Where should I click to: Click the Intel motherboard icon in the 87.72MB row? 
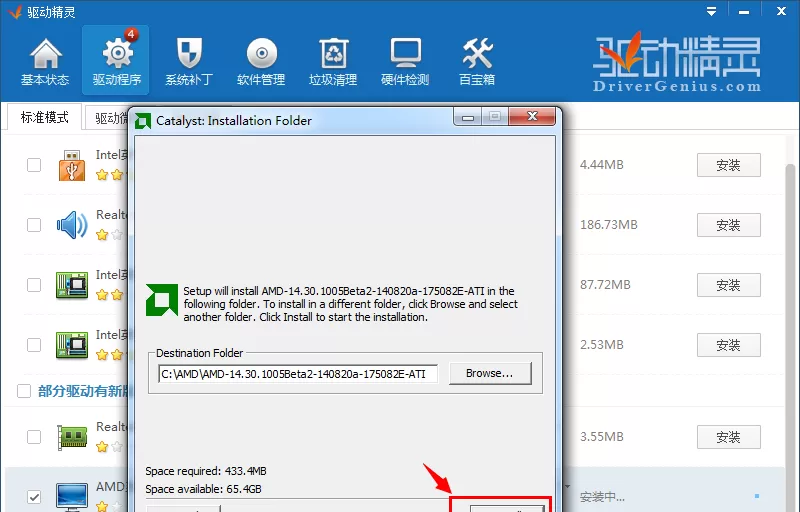tap(72, 285)
